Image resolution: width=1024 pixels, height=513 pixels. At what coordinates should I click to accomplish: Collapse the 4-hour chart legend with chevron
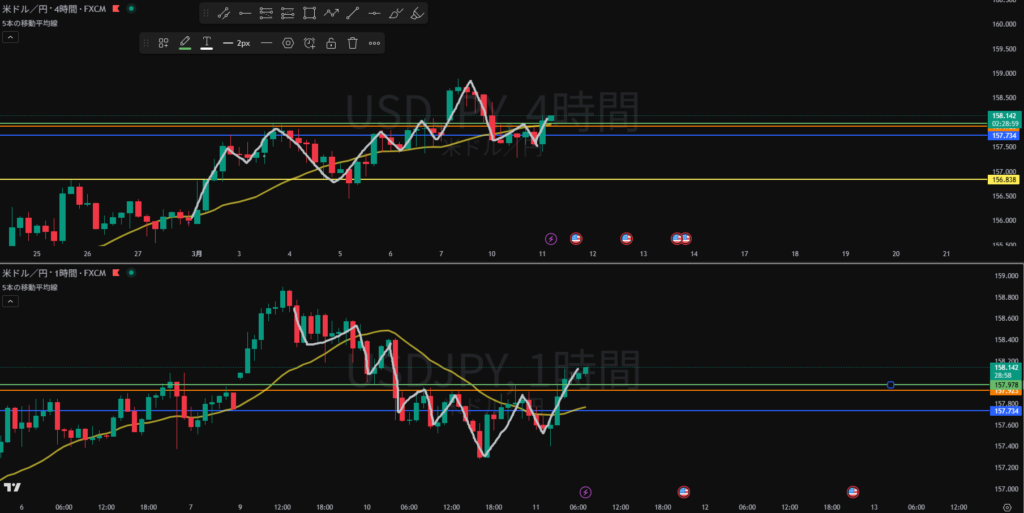click(10, 36)
